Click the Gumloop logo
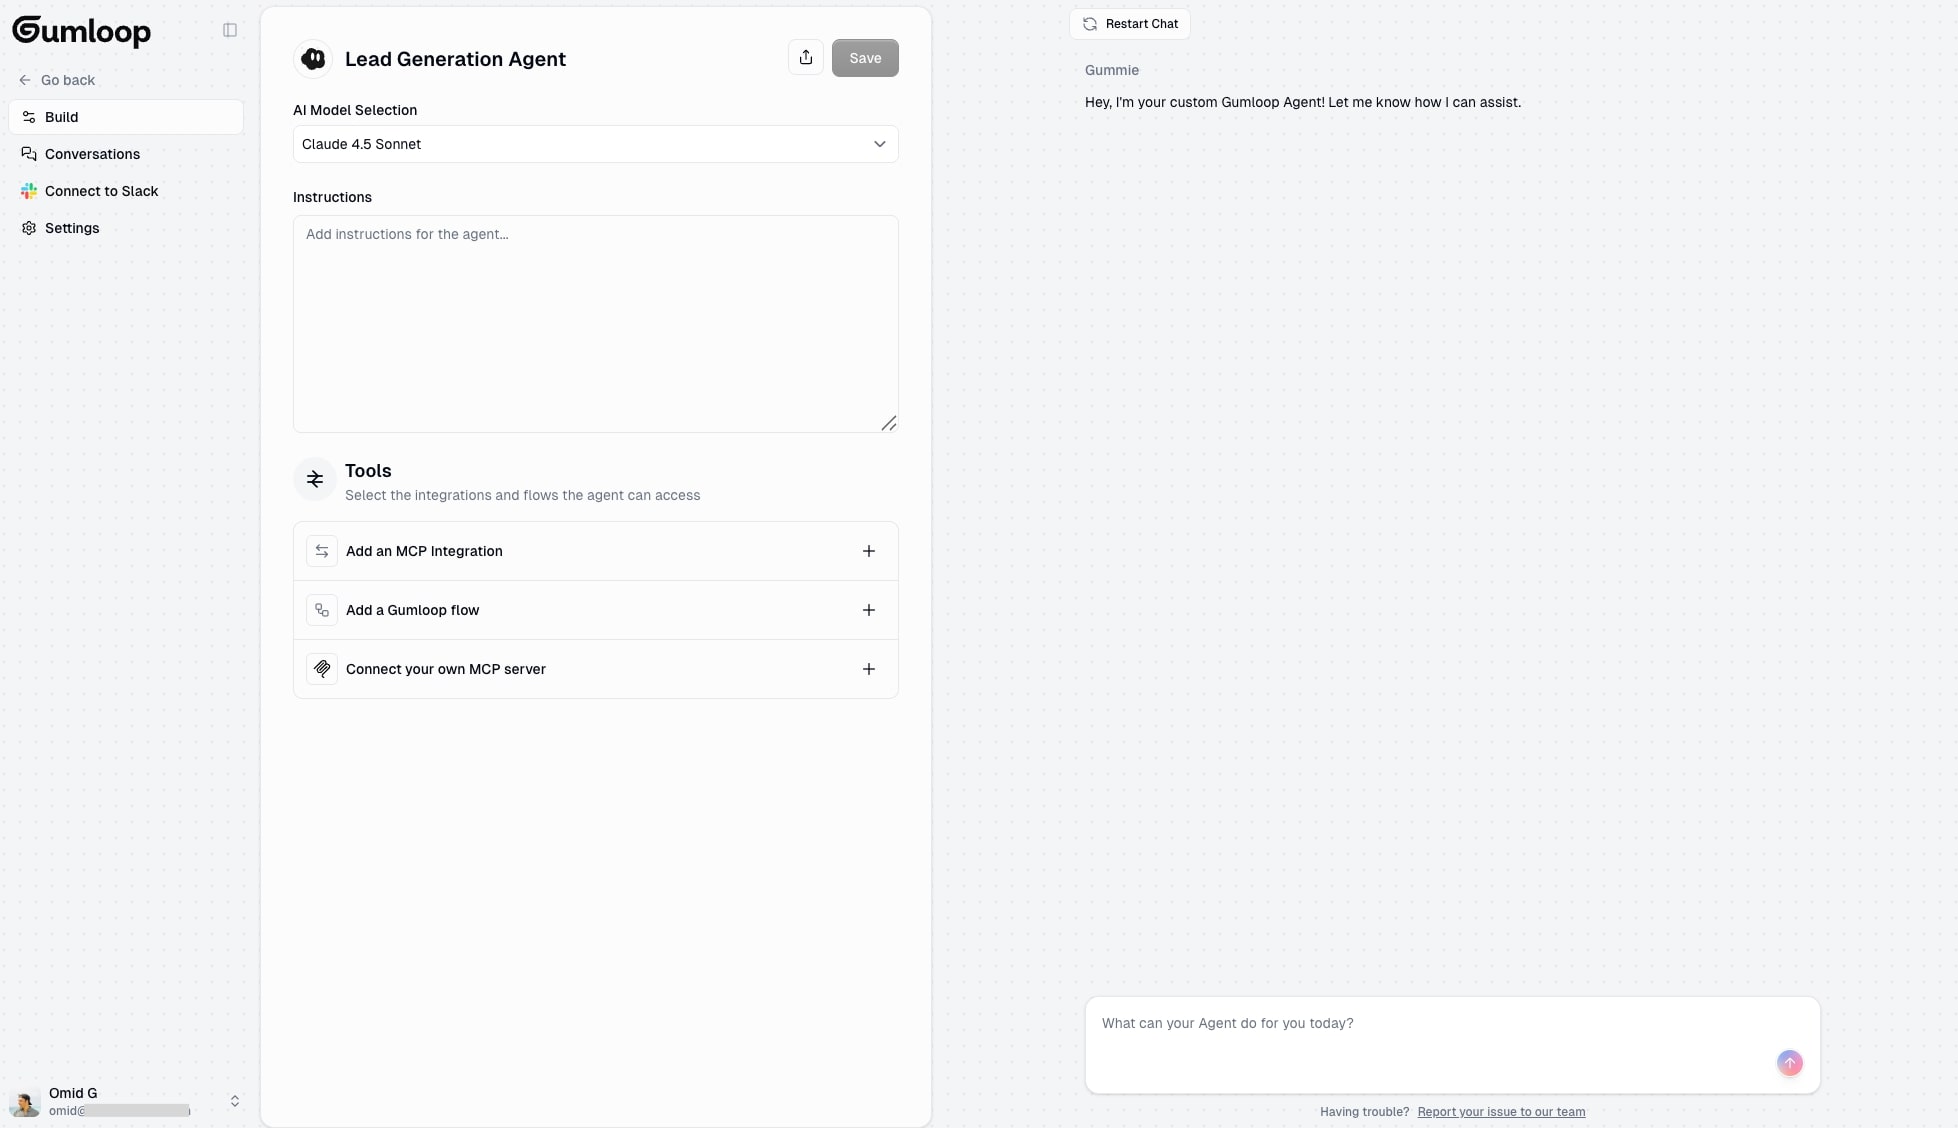The height and width of the screenshot is (1128, 1958). pyautogui.click(x=81, y=31)
